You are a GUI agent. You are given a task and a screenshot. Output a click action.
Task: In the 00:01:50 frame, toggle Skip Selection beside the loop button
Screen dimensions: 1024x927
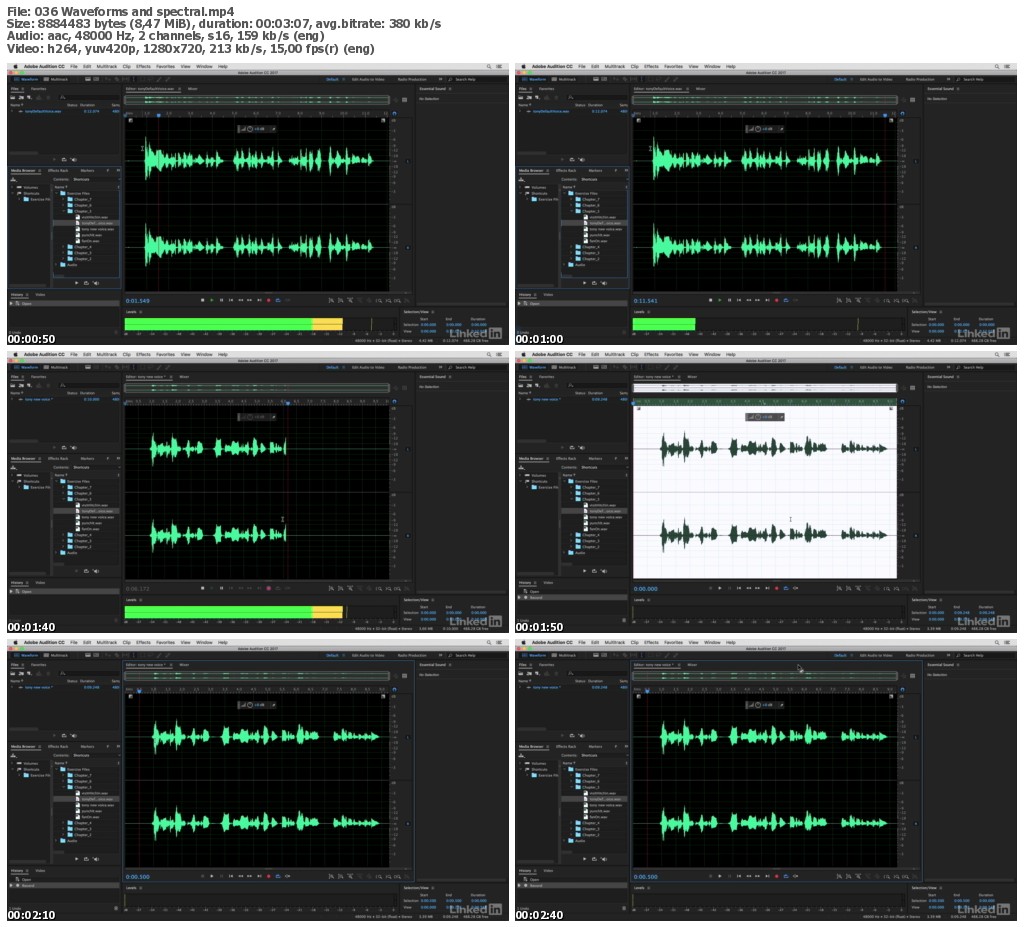(x=795, y=589)
